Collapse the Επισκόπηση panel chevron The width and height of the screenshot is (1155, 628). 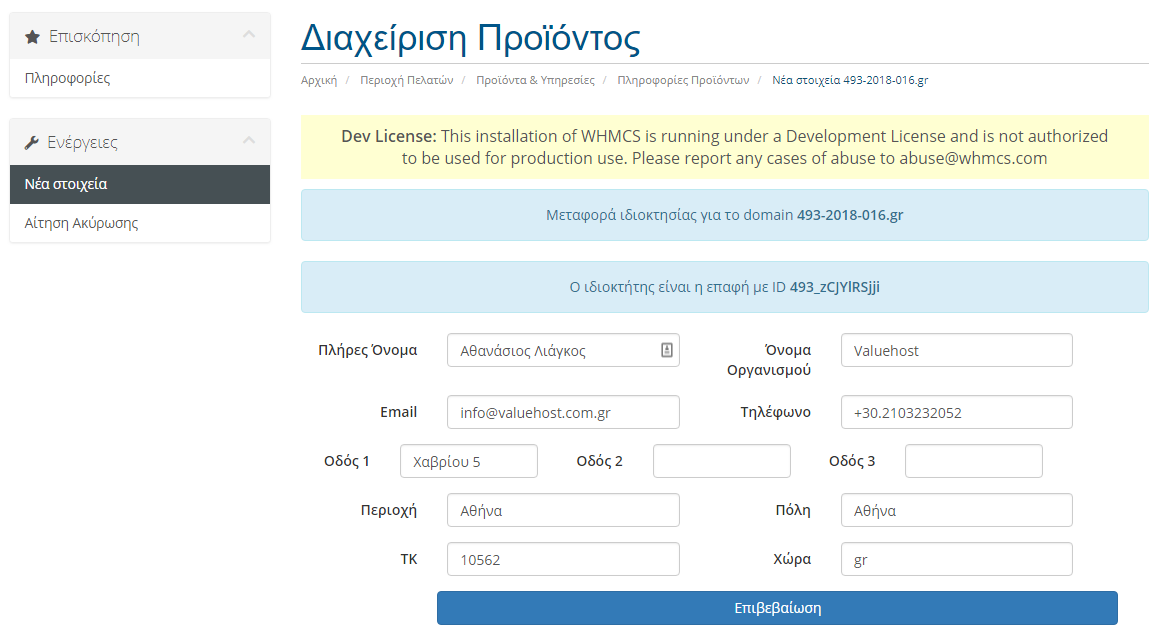[x=249, y=36]
